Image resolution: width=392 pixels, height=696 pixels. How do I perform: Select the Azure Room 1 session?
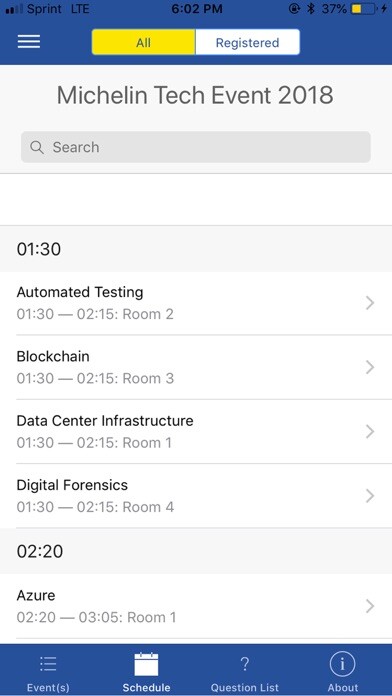coord(196,606)
